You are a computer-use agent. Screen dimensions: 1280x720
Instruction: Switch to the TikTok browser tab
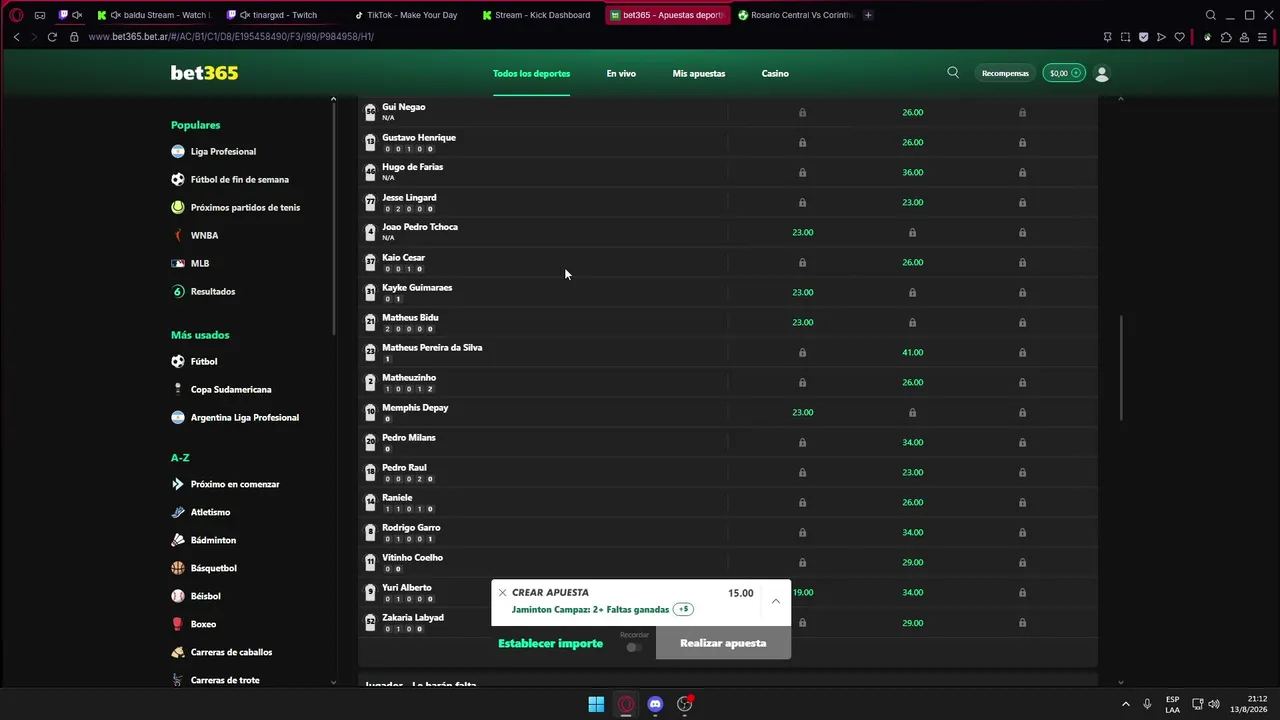pyautogui.click(x=405, y=15)
